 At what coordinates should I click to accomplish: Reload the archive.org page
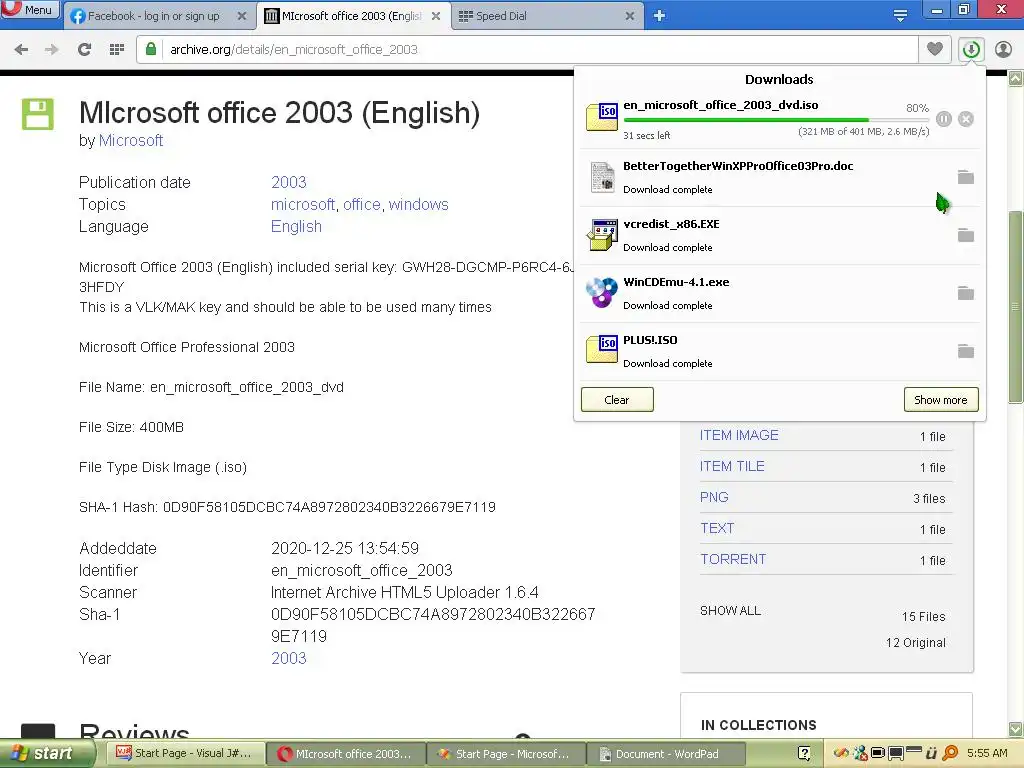[x=84, y=50]
